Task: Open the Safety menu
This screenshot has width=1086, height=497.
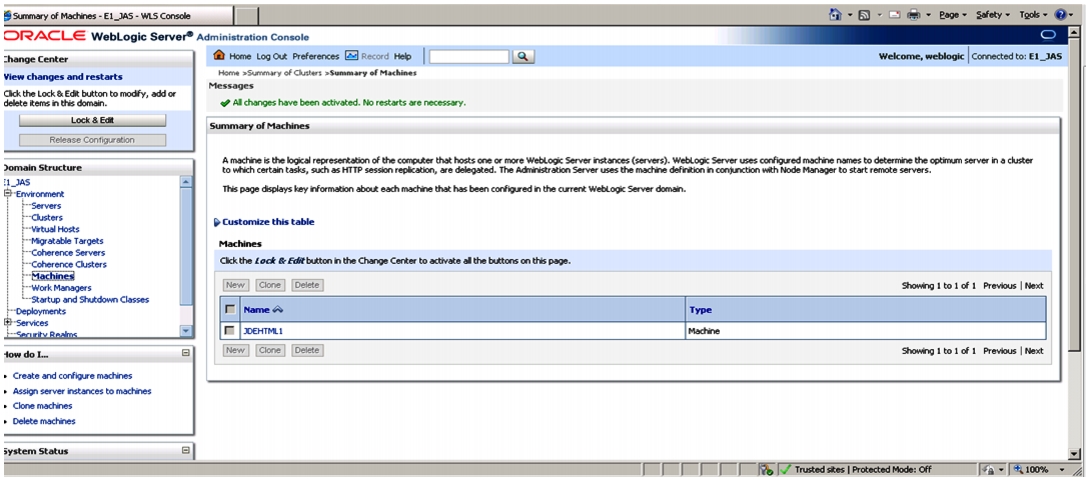Action: [x=993, y=15]
